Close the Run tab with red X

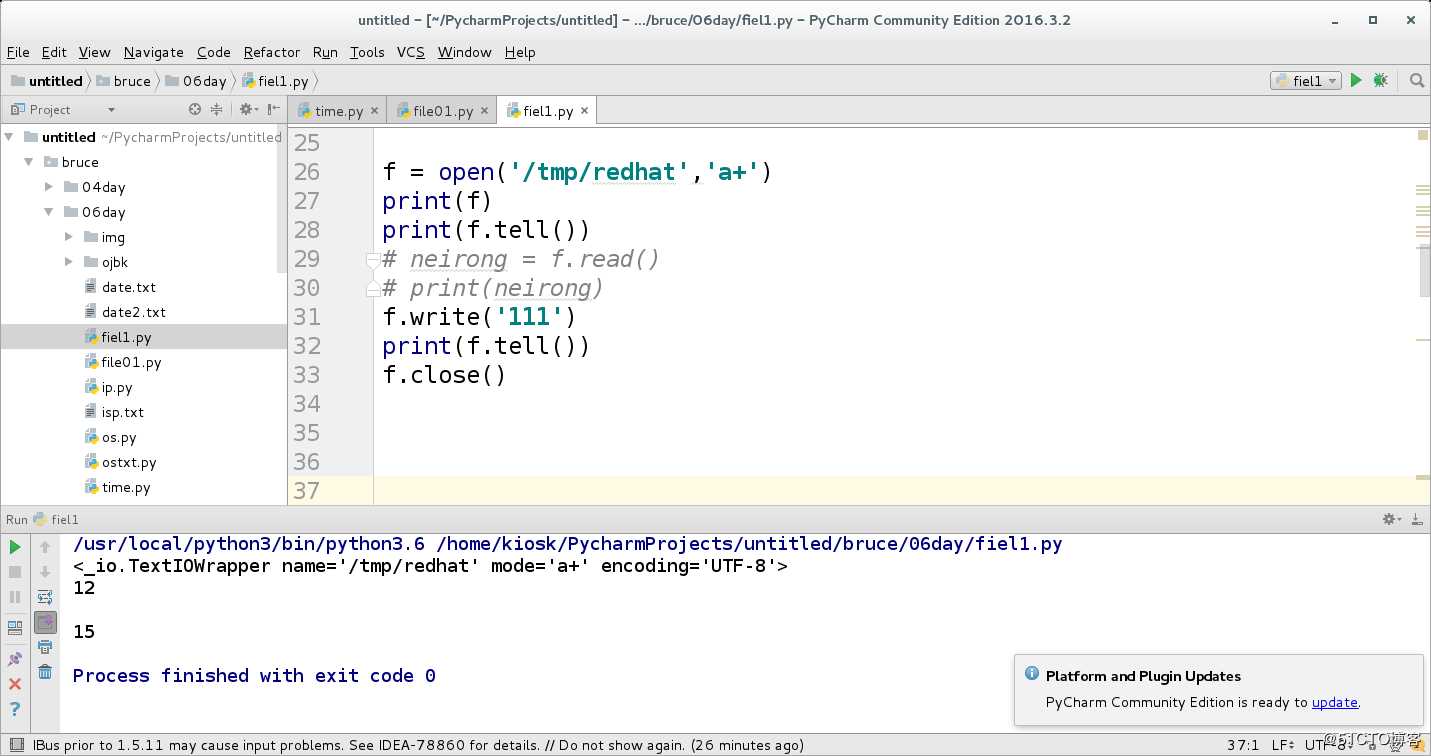(15, 684)
